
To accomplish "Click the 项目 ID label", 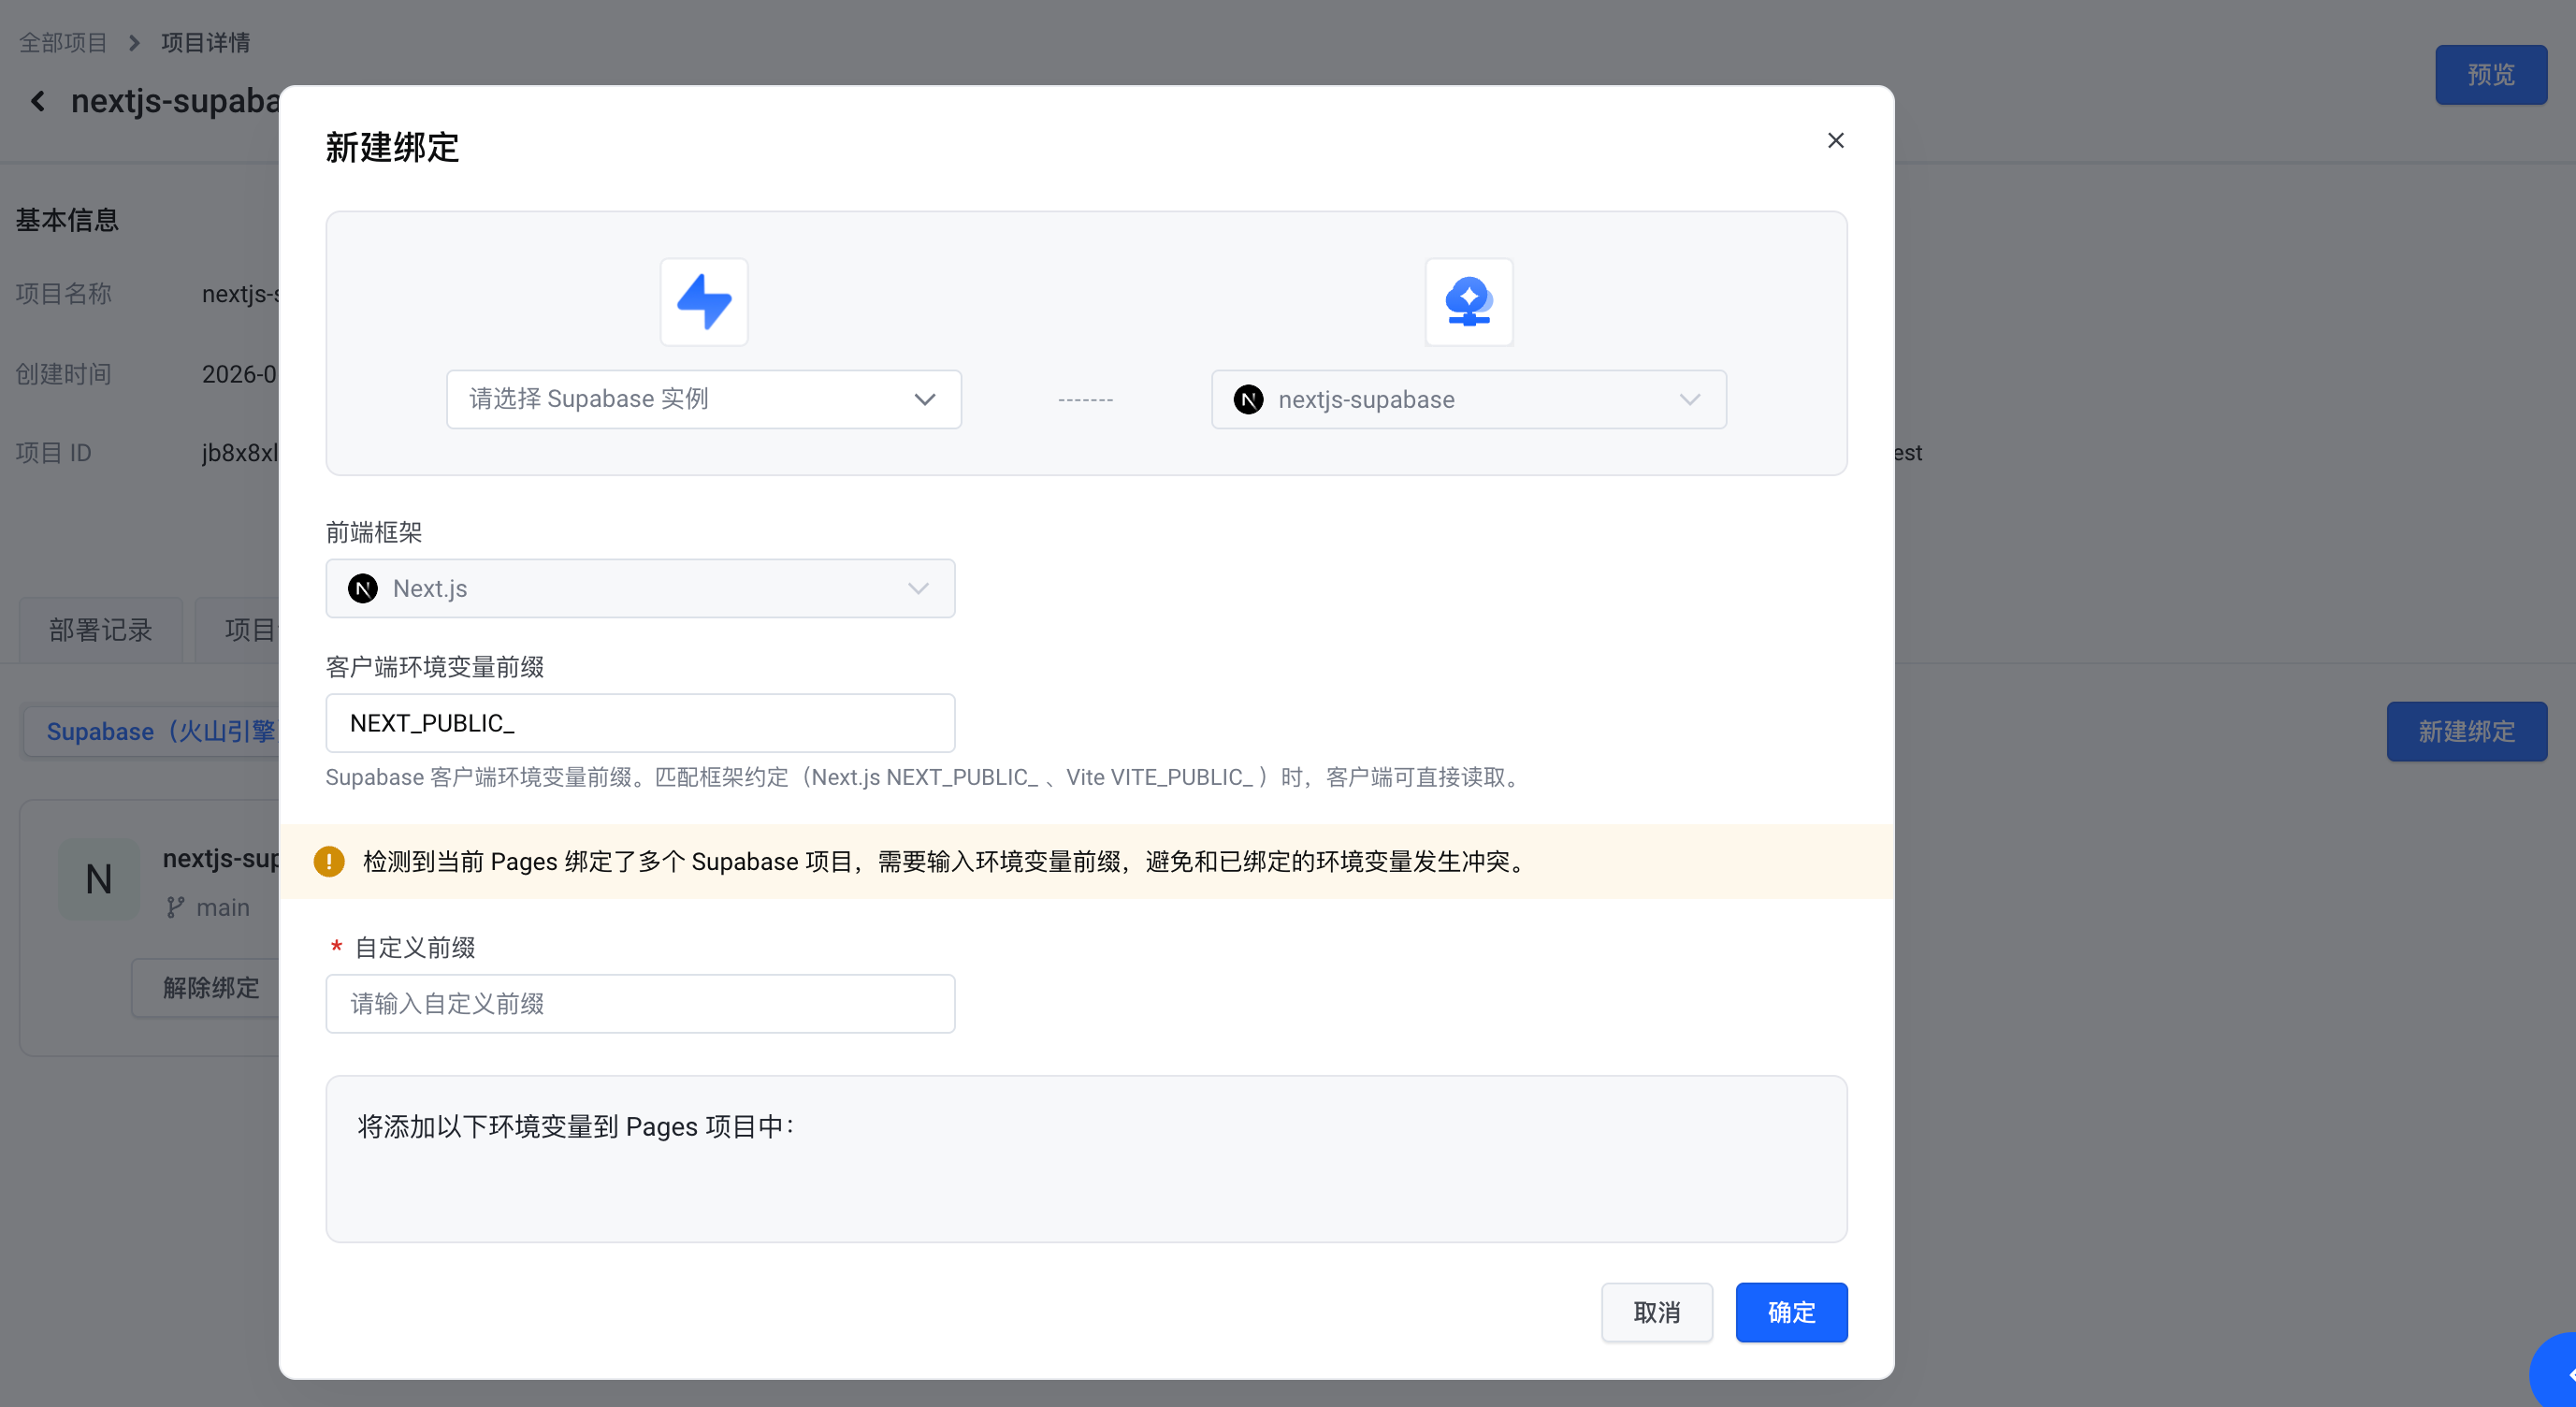I will pos(54,453).
